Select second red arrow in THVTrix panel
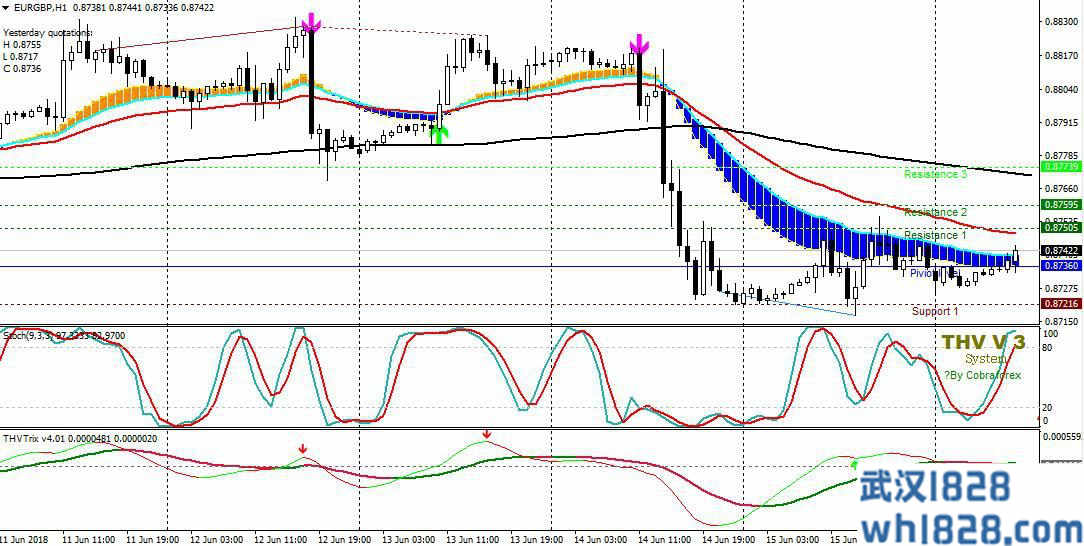Screen dimensions: 1084x546 tap(487, 435)
